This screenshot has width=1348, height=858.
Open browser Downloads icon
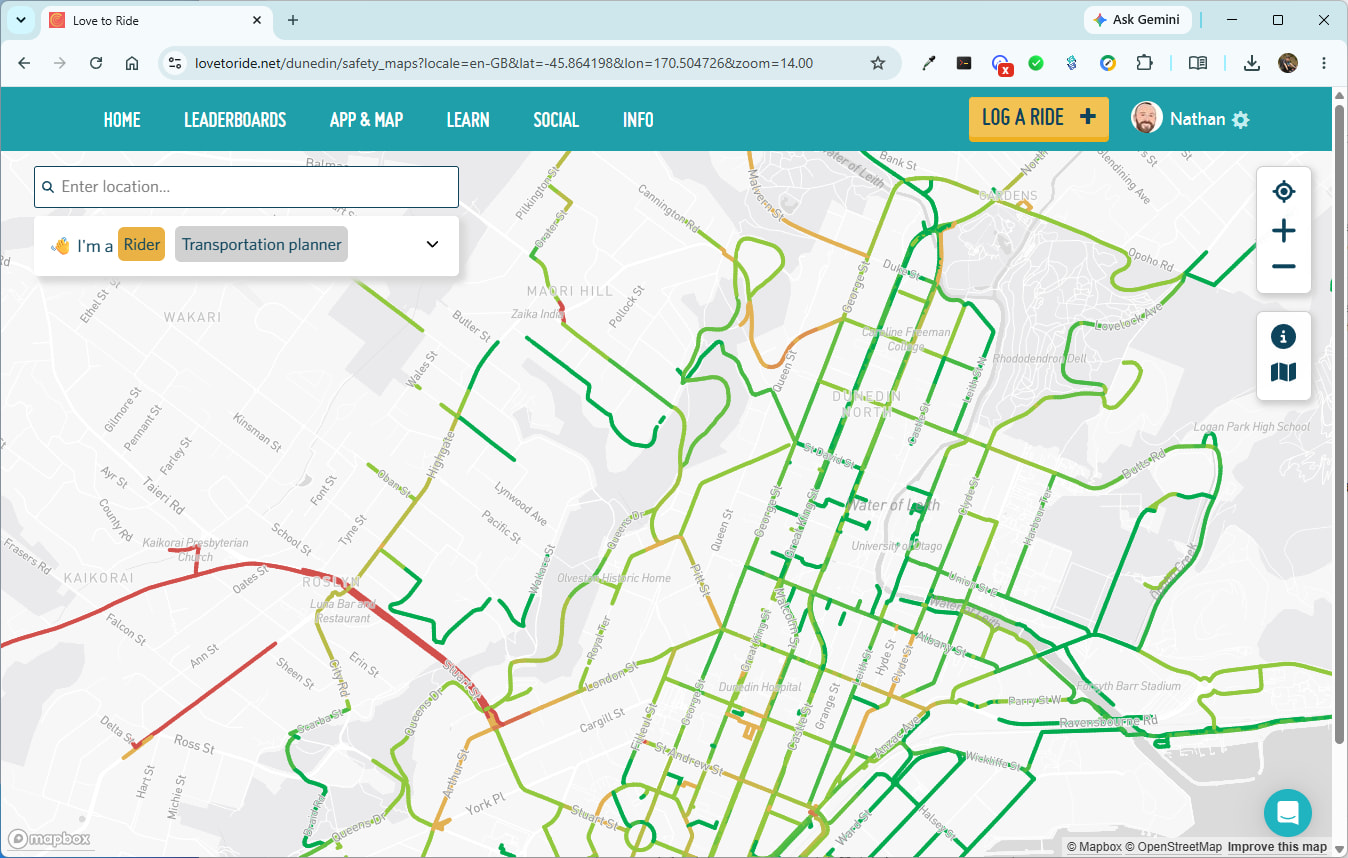(1251, 63)
